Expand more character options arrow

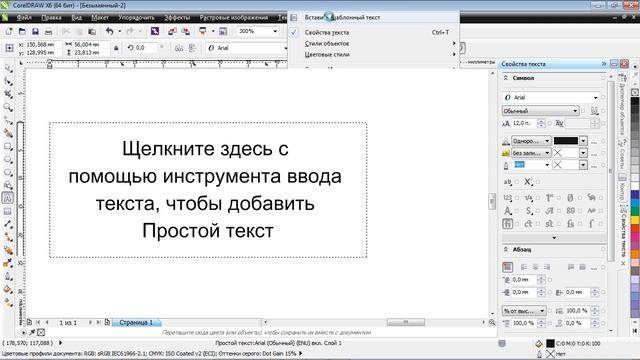pyautogui.click(x=554, y=238)
